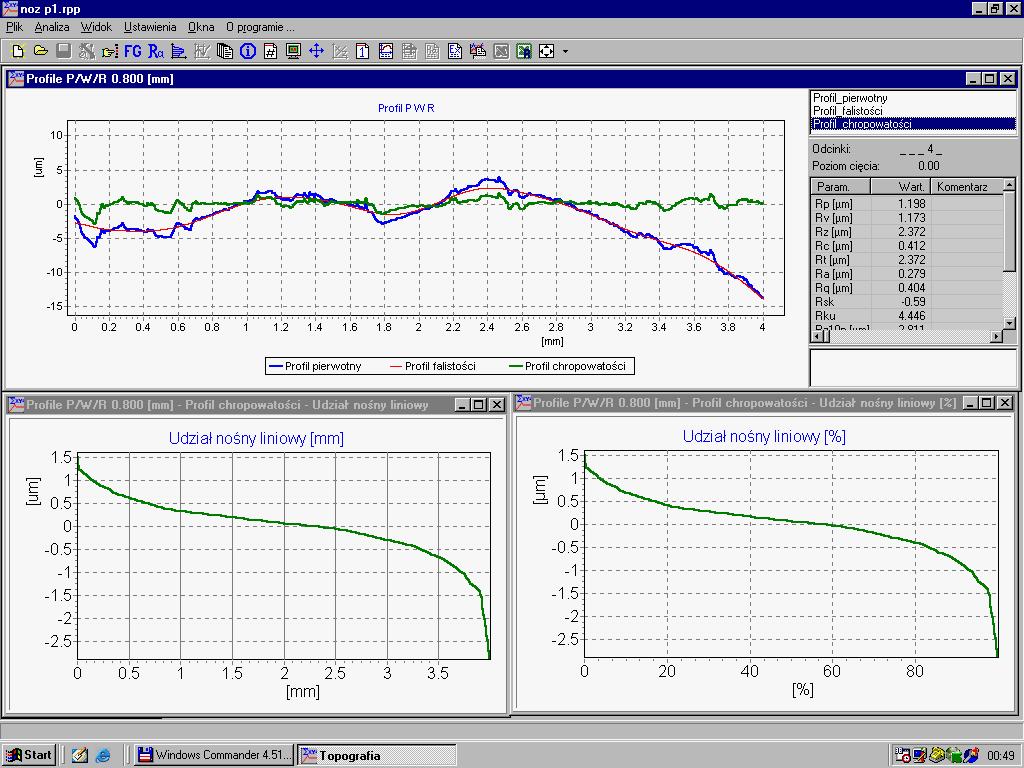Click the monitor screen icon in the toolbar
This screenshot has width=1024, height=768.
(x=293, y=51)
